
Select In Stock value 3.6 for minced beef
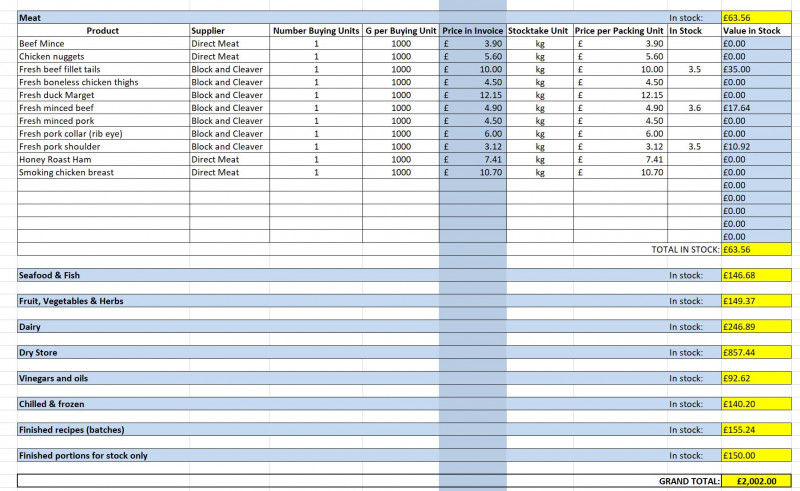tap(694, 108)
